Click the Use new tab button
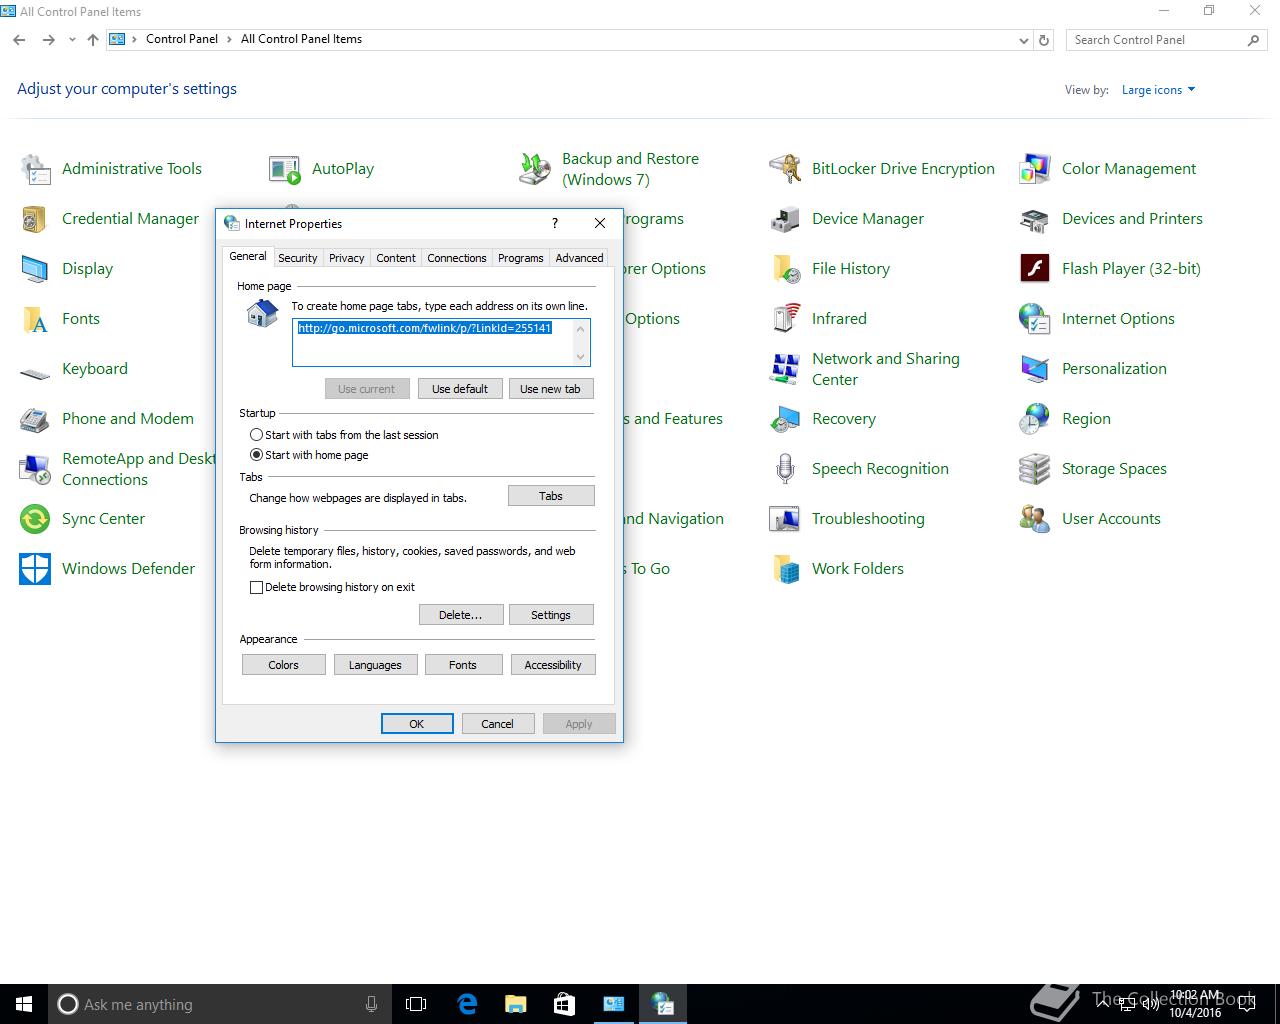1280x1024 pixels. point(550,389)
